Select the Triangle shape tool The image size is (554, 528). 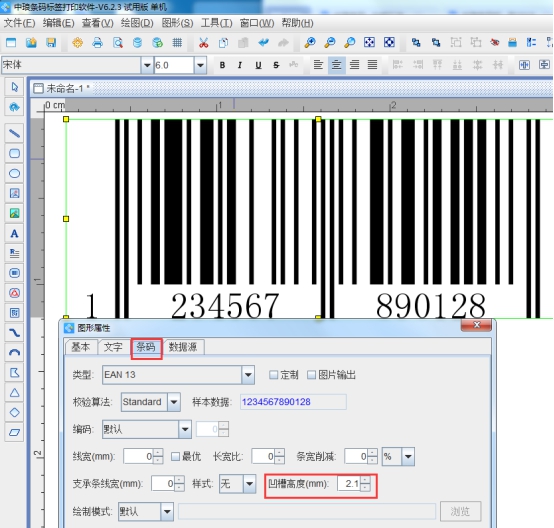(14, 393)
